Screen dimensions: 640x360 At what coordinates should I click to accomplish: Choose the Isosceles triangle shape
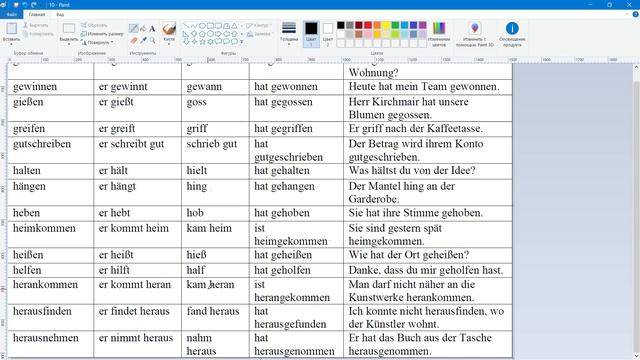234,26
